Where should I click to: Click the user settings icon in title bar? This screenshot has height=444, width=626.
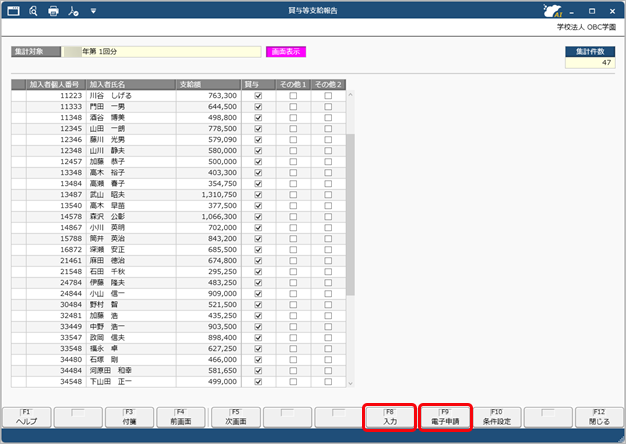74,11
